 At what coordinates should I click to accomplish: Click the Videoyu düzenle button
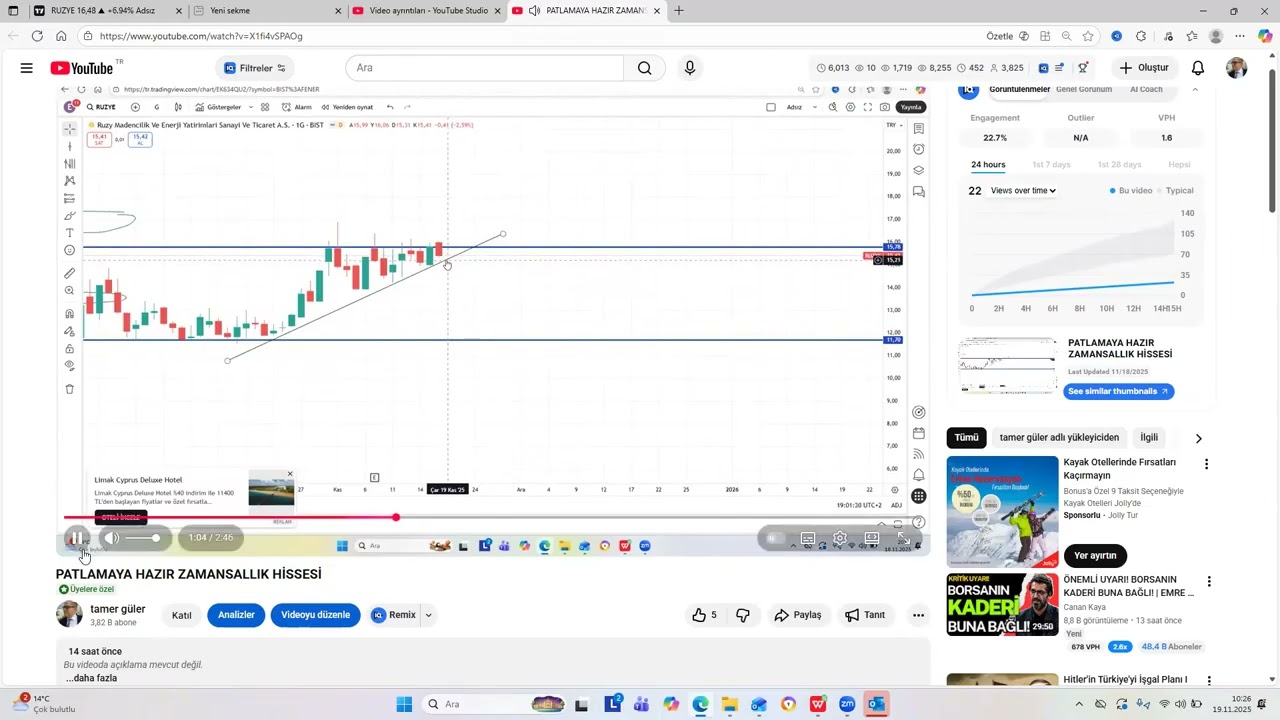(315, 615)
